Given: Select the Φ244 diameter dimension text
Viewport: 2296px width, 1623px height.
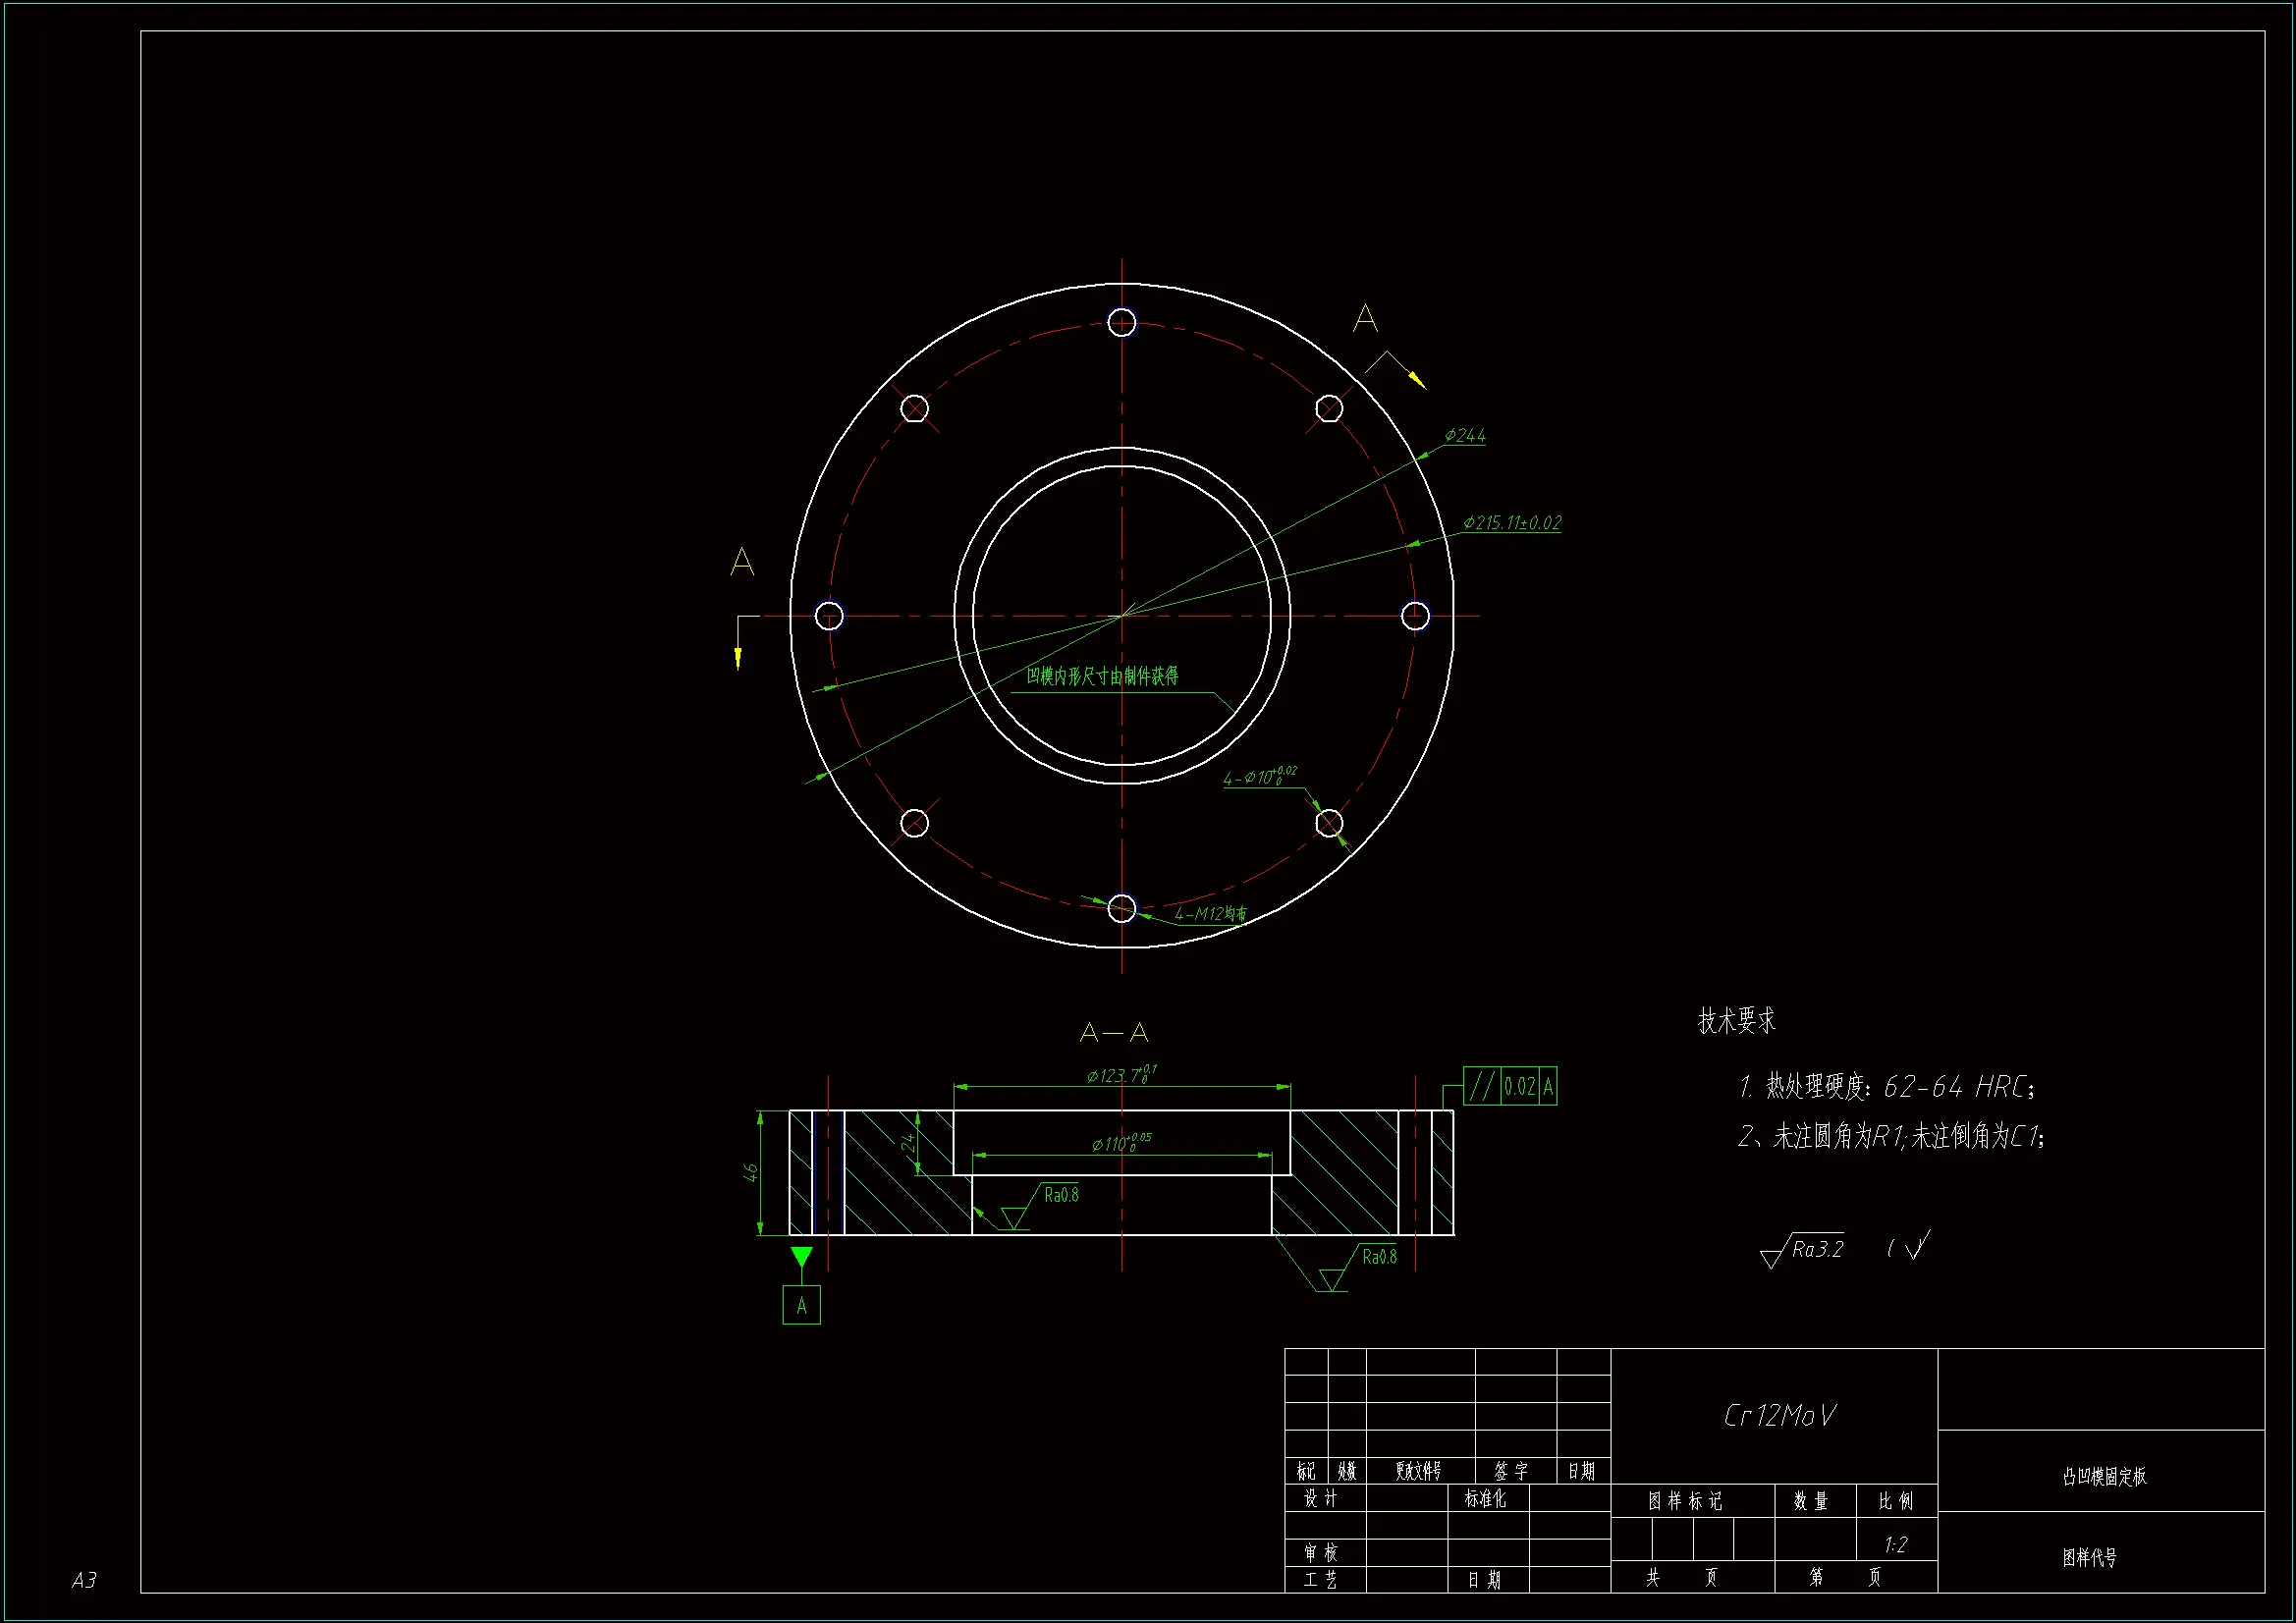Looking at the screenshot, I should point(1465,435).
